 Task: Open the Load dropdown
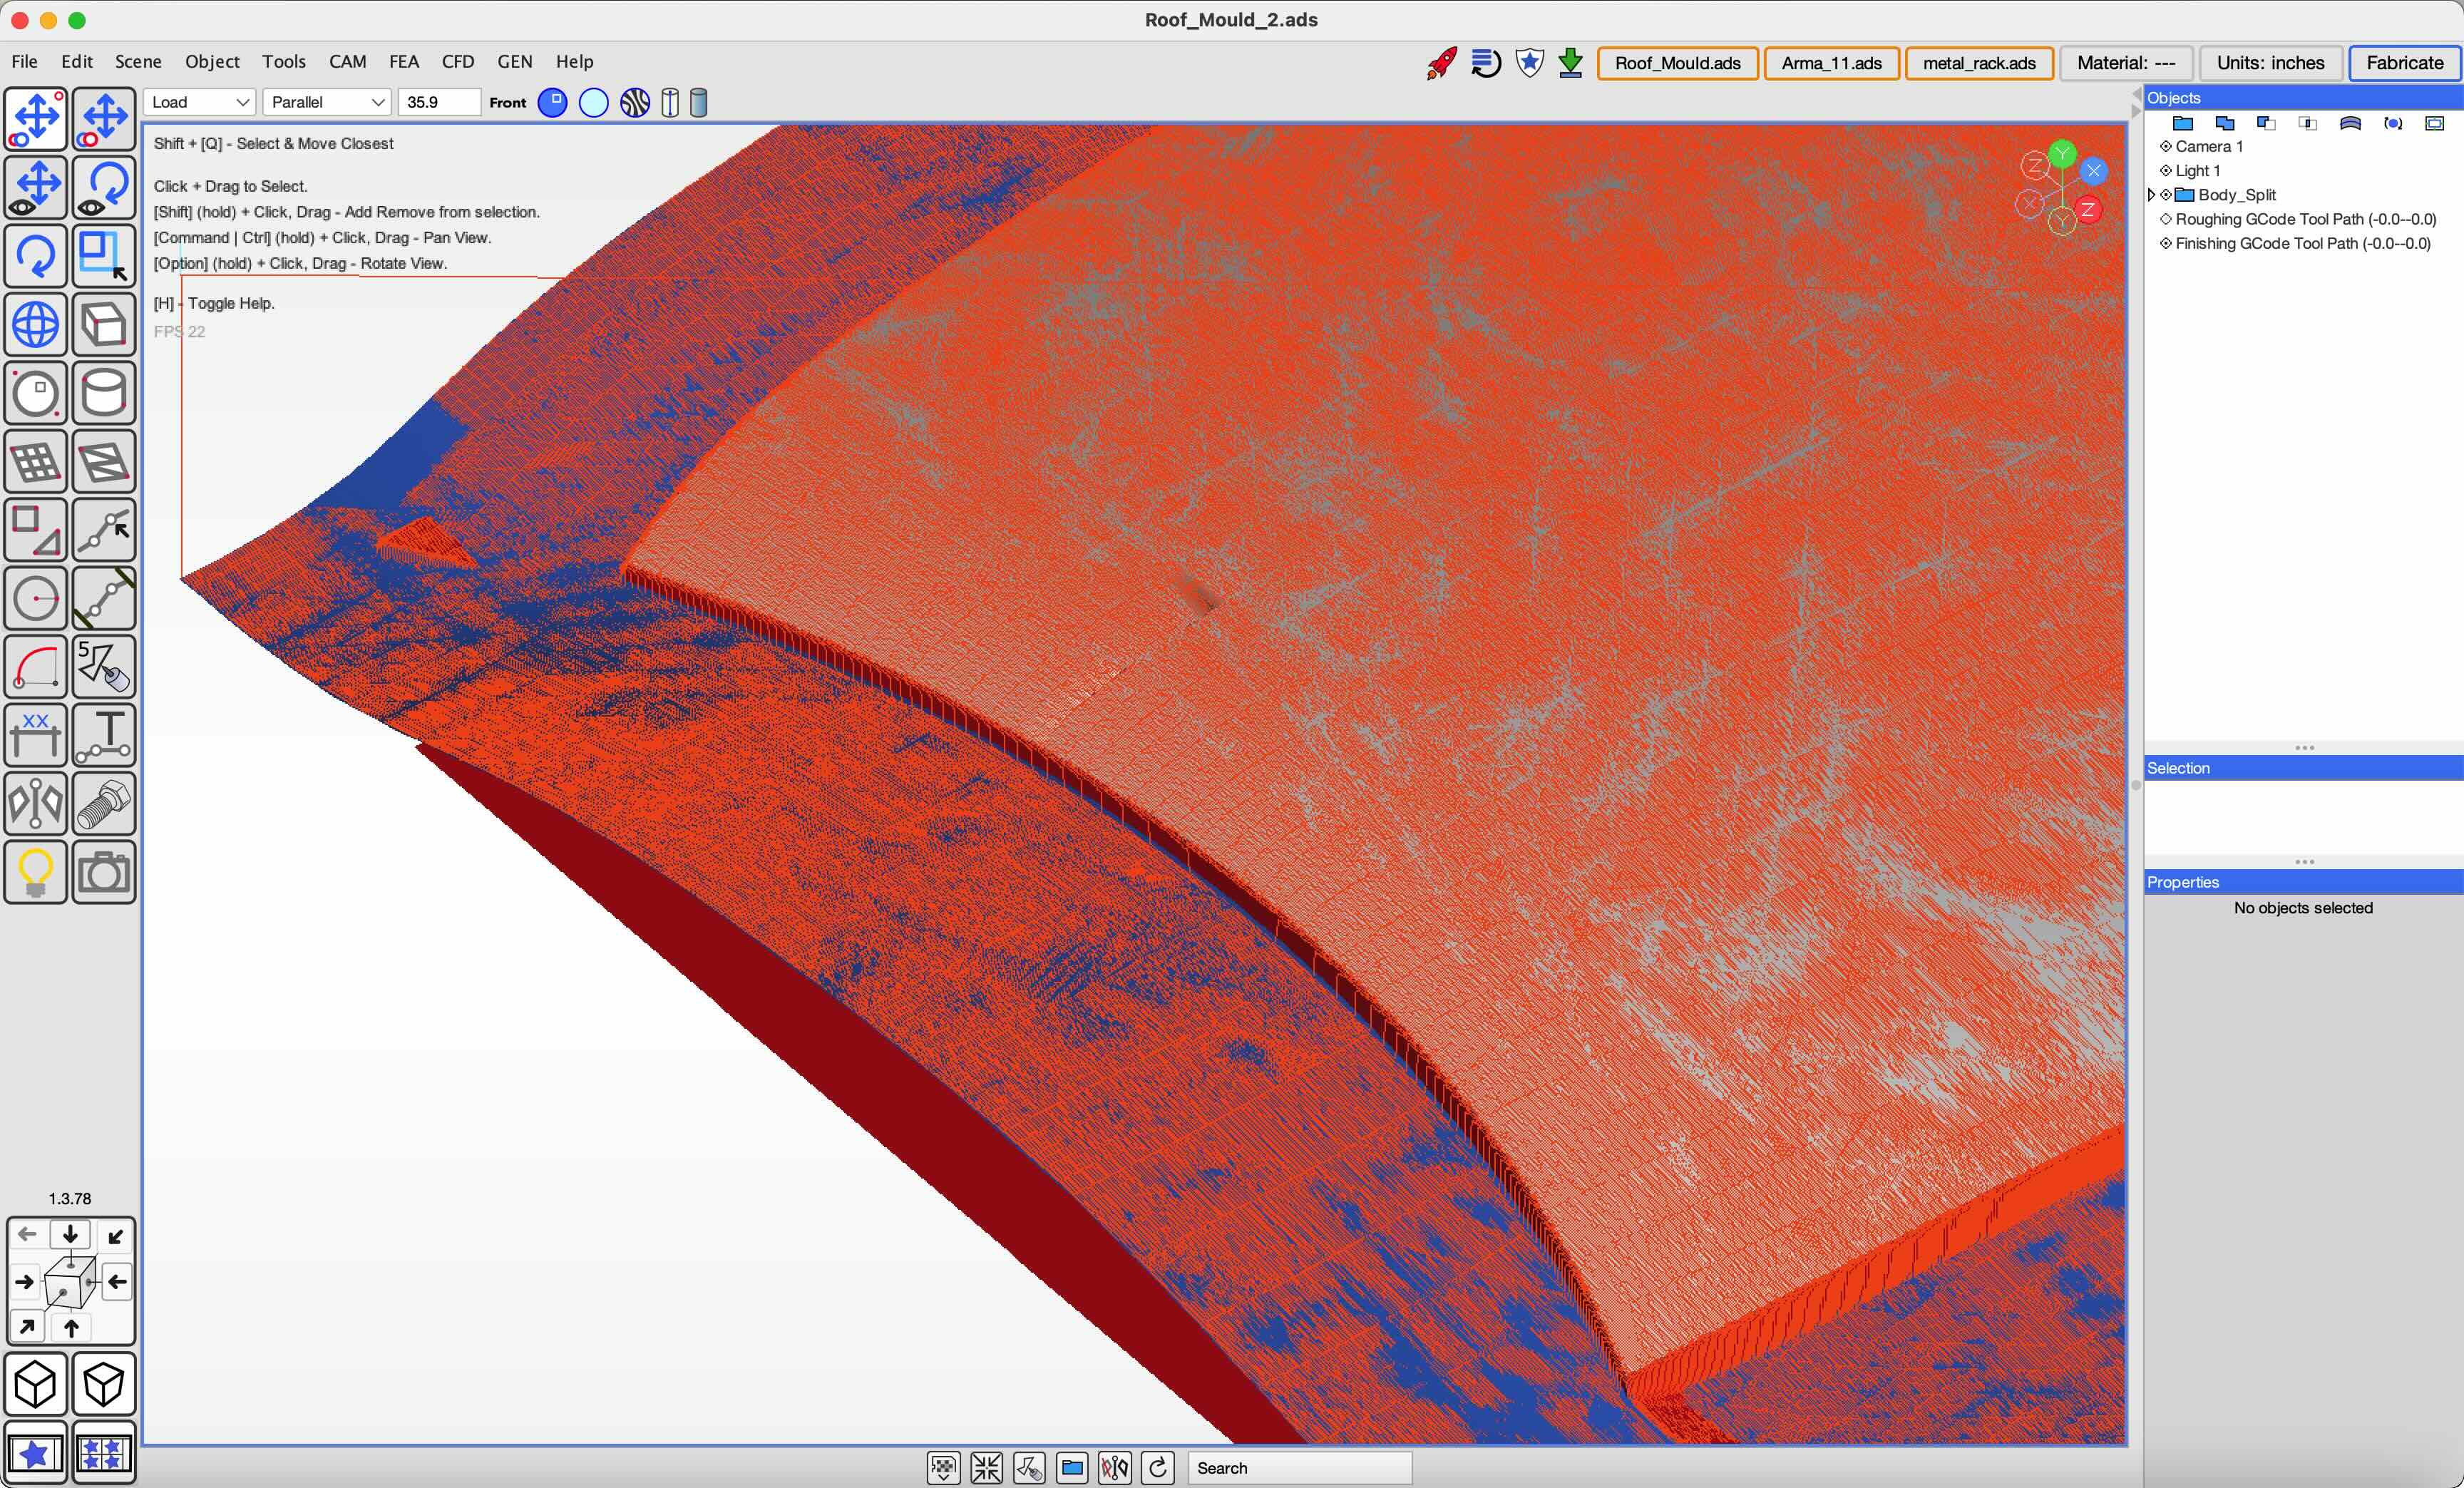point(199,102)
